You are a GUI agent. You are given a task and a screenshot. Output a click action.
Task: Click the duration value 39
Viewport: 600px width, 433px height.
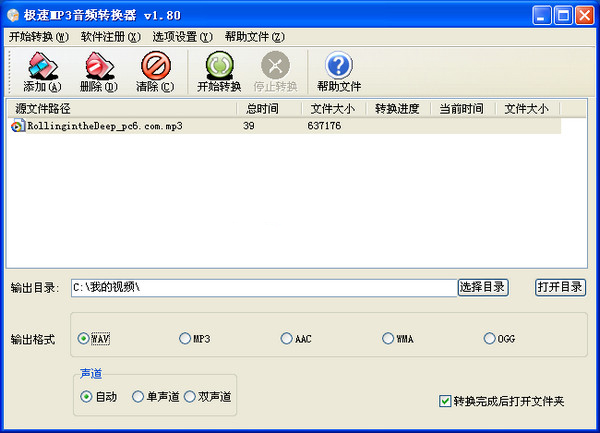pos(249,126)
